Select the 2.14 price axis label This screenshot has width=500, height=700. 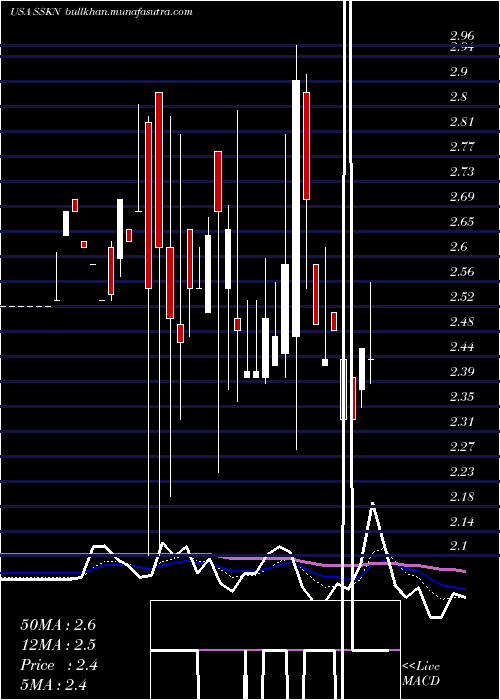pyautogui.click(x=461, y=521)
